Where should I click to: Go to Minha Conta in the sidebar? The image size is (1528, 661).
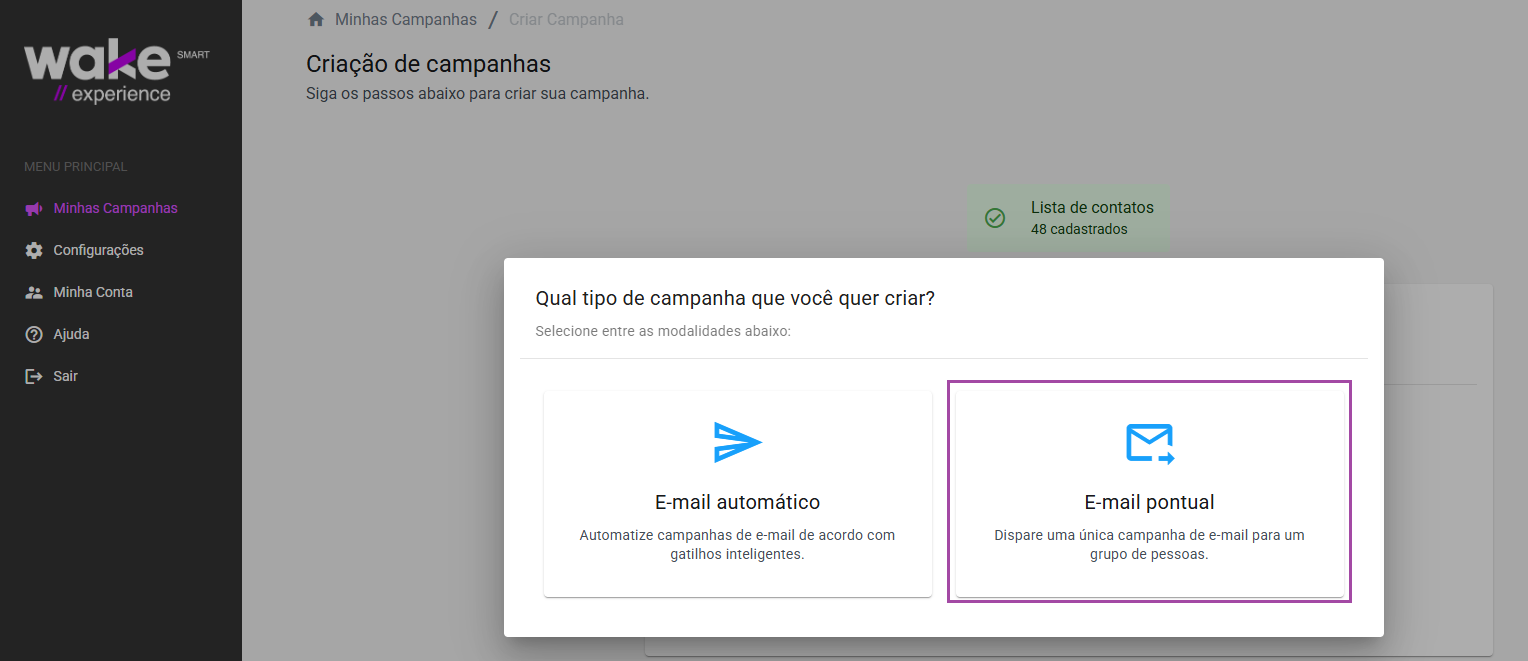click(93, 292)
